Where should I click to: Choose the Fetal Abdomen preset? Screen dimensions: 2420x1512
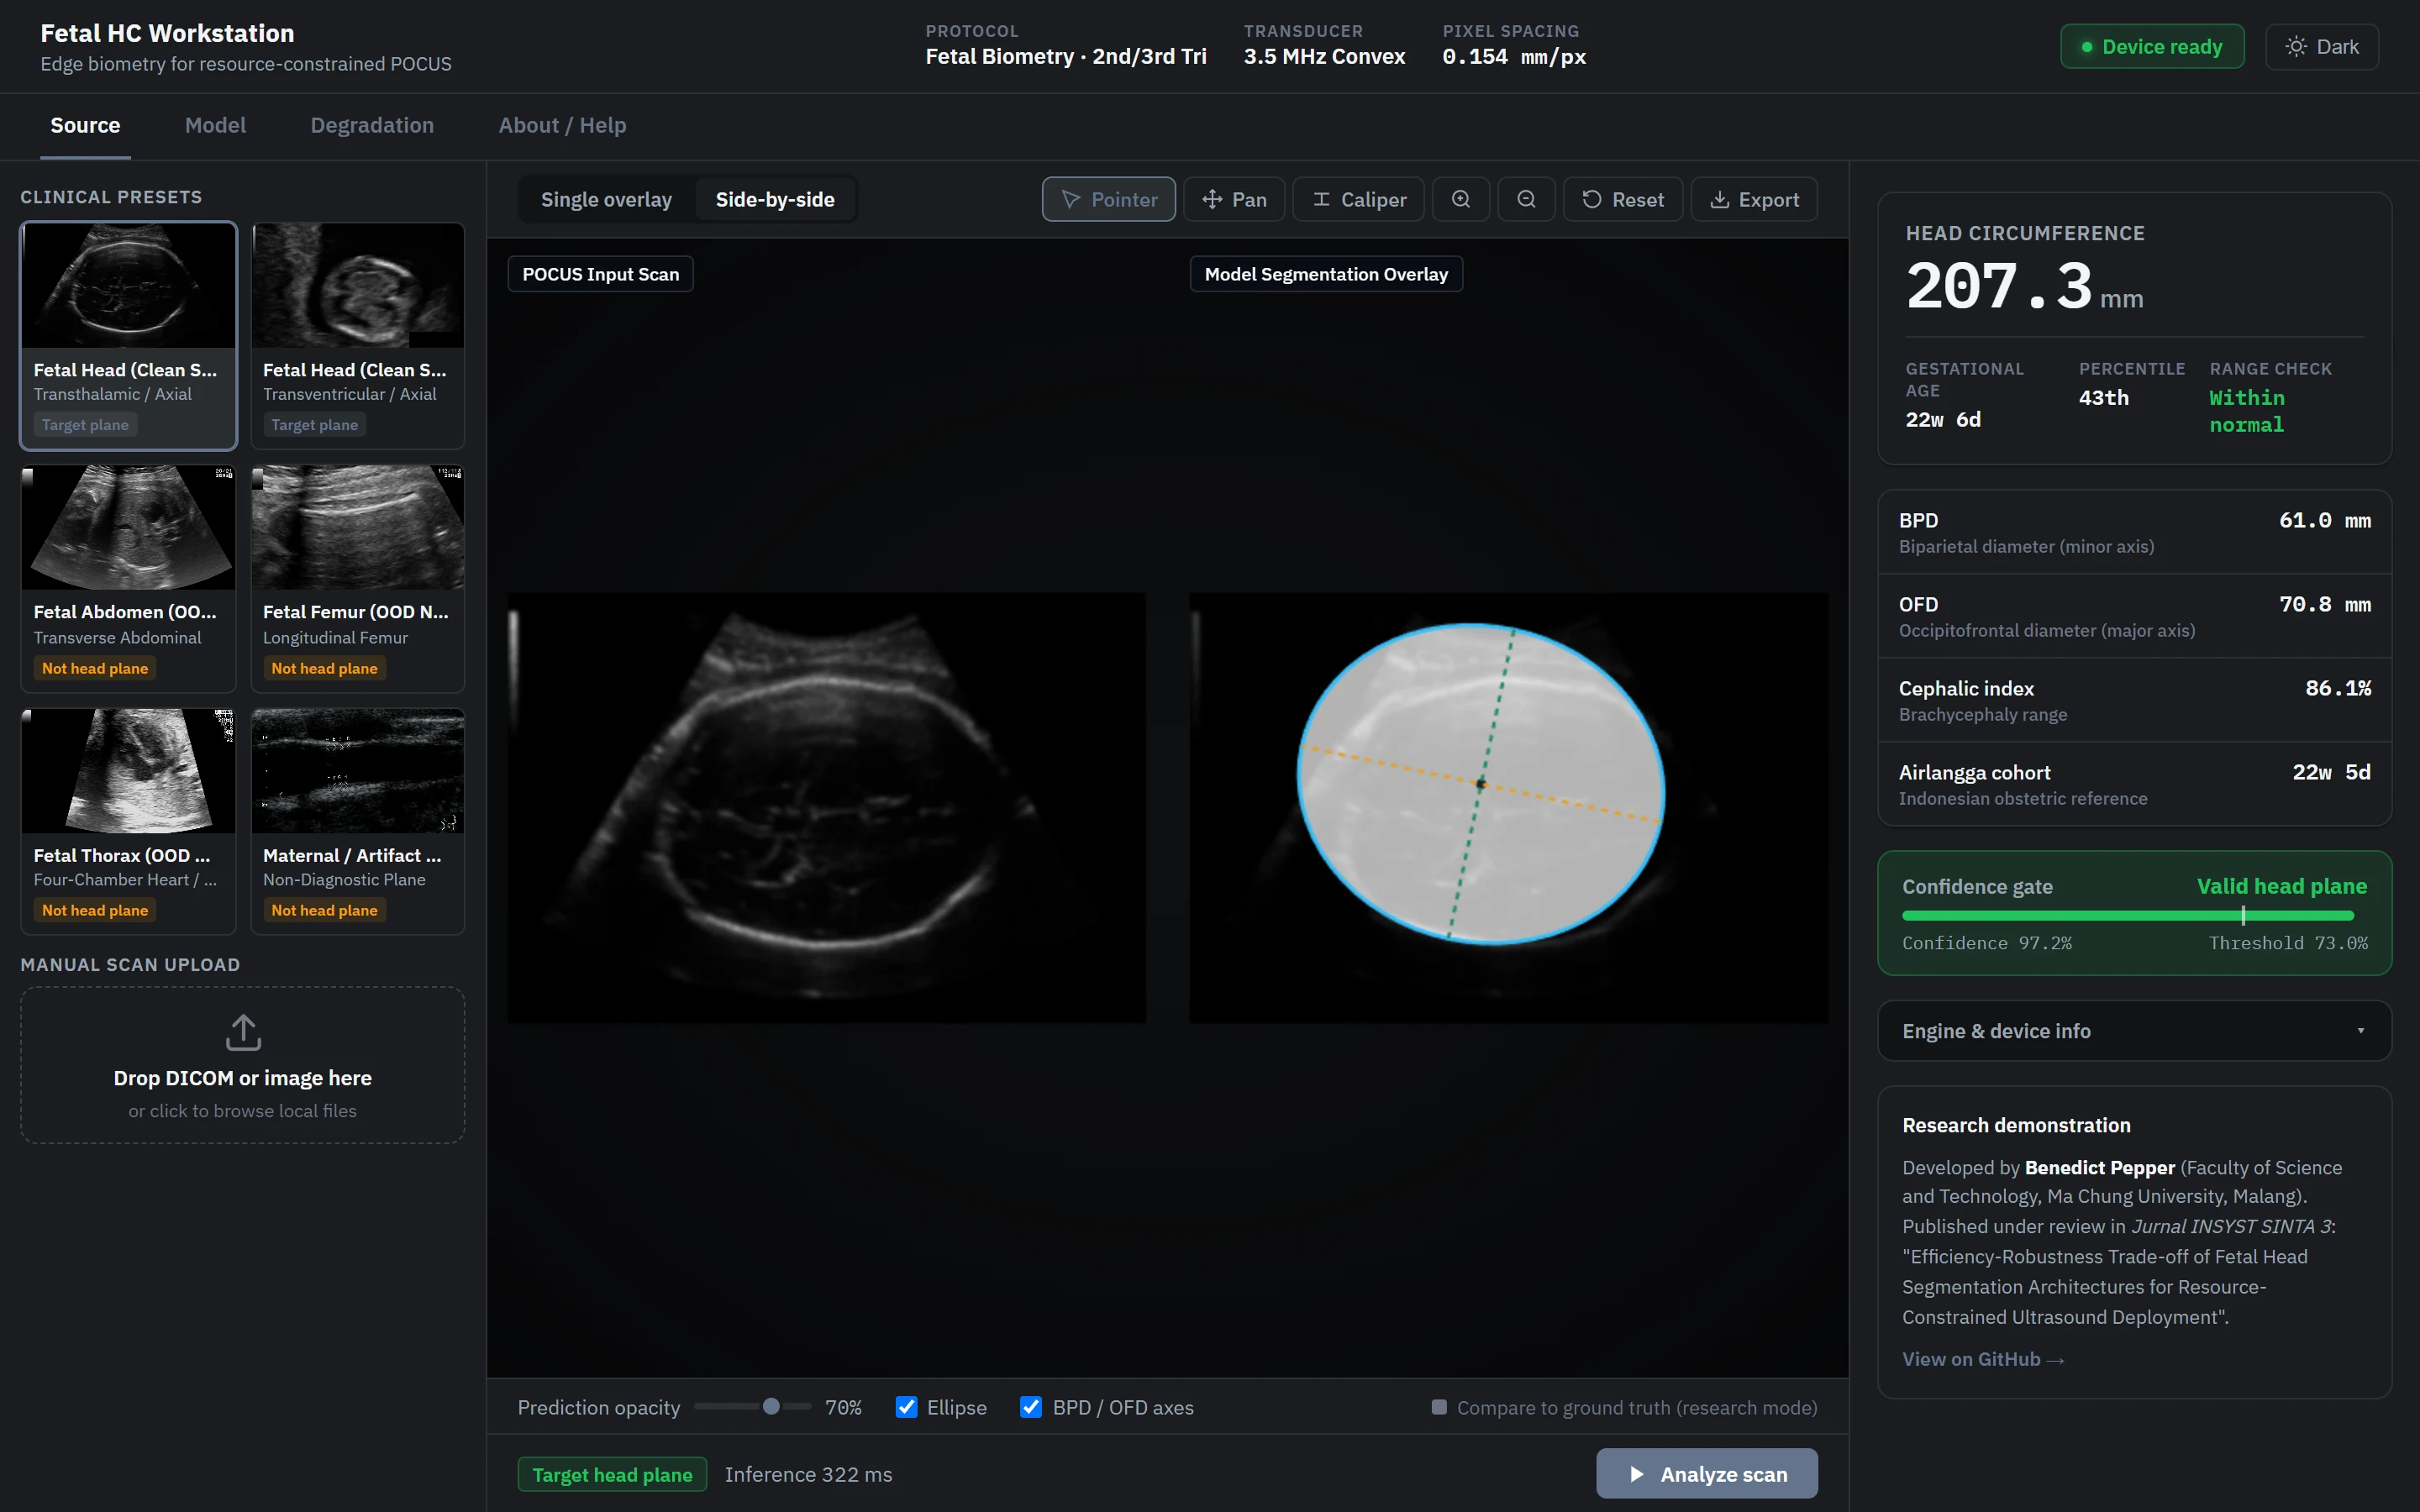(129, 579)
